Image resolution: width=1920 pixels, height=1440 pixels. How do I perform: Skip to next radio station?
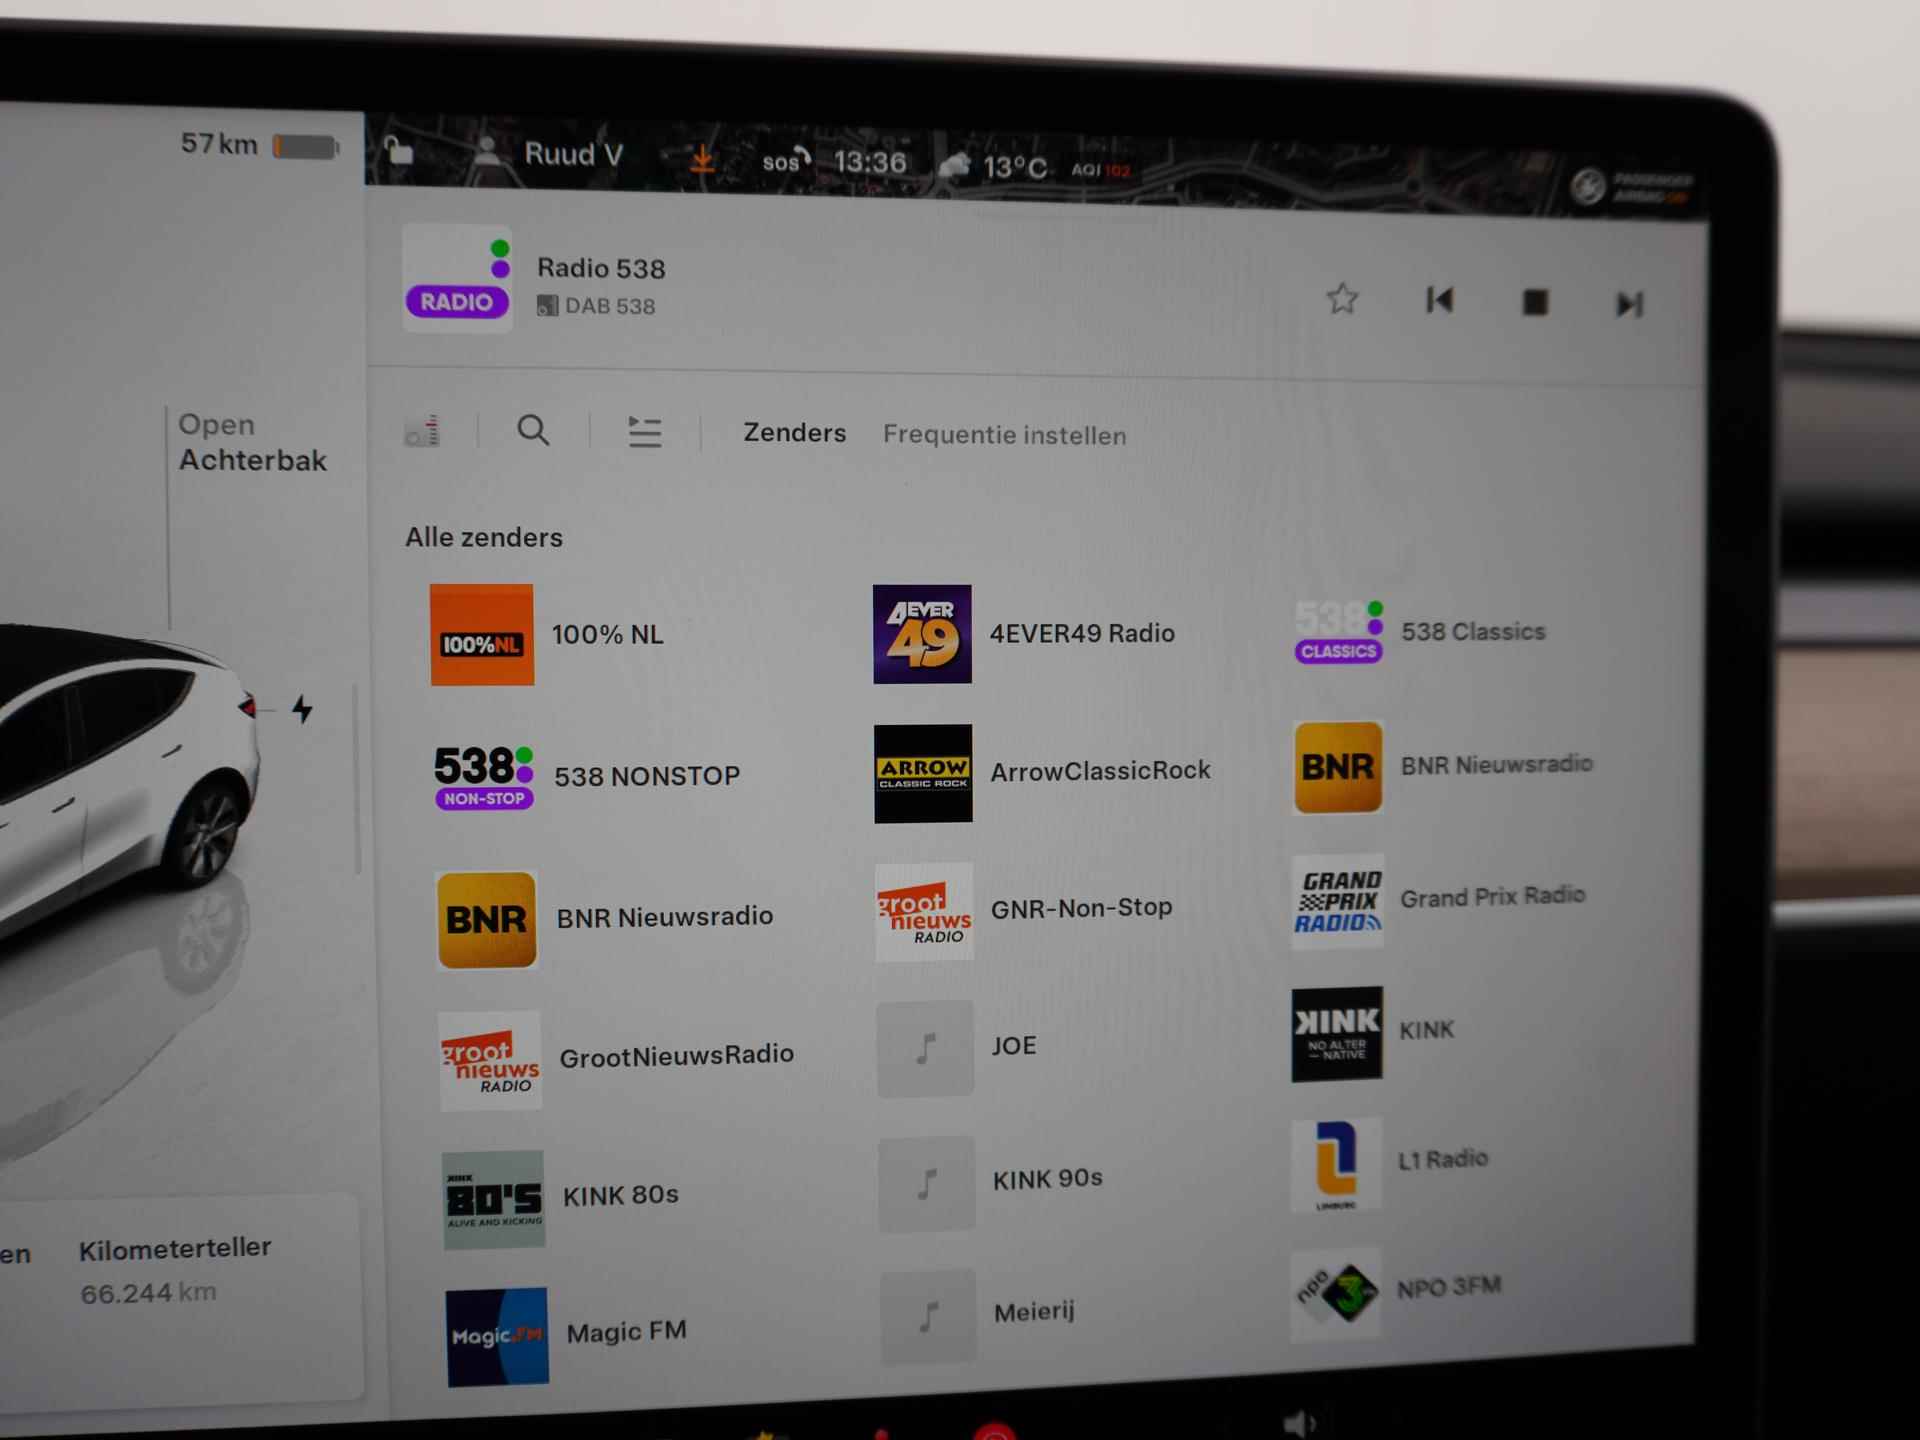(x=1630, y=304)
